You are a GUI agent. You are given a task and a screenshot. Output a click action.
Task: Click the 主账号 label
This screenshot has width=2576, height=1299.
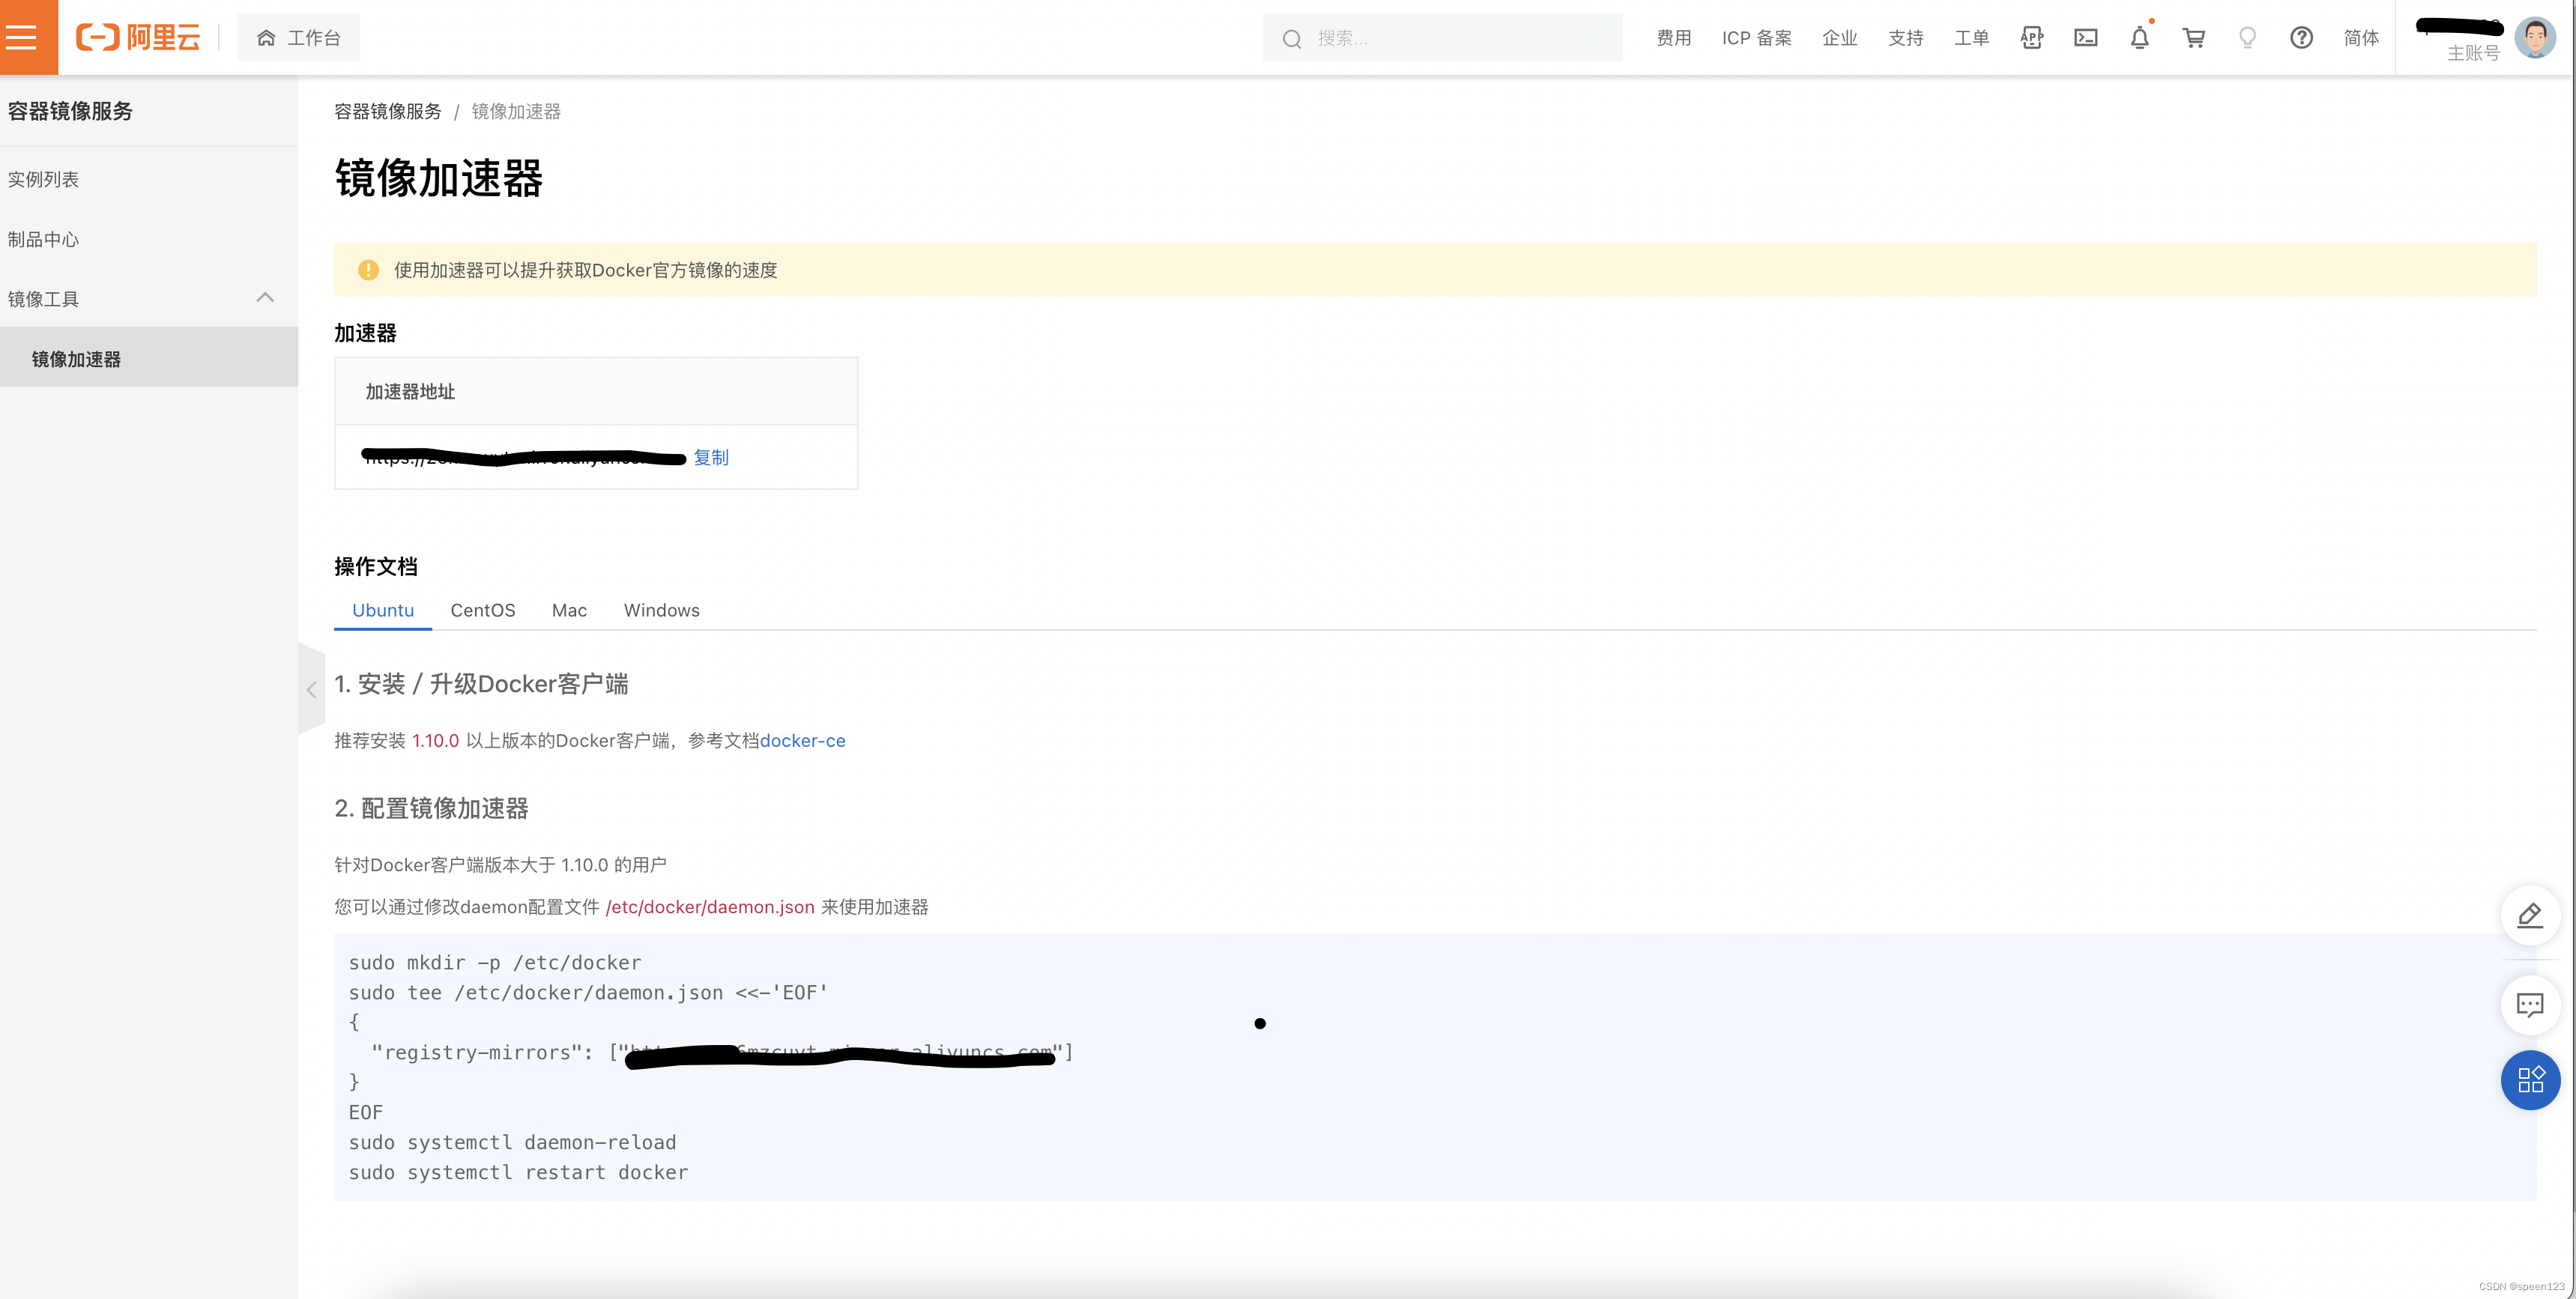2473,53
